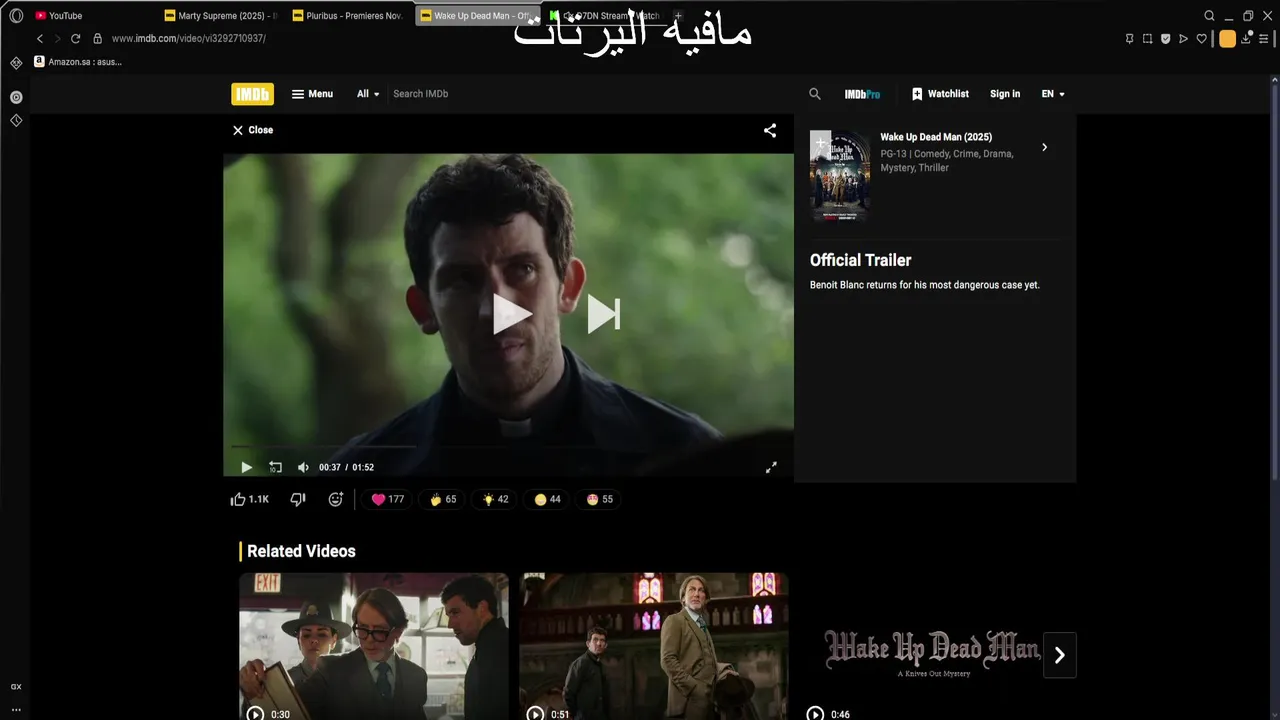Add Wake Up Dead Man poster to watchlist
This screenshot has width=1280, height=720.
pyautogui.click(x=820, y=143)
